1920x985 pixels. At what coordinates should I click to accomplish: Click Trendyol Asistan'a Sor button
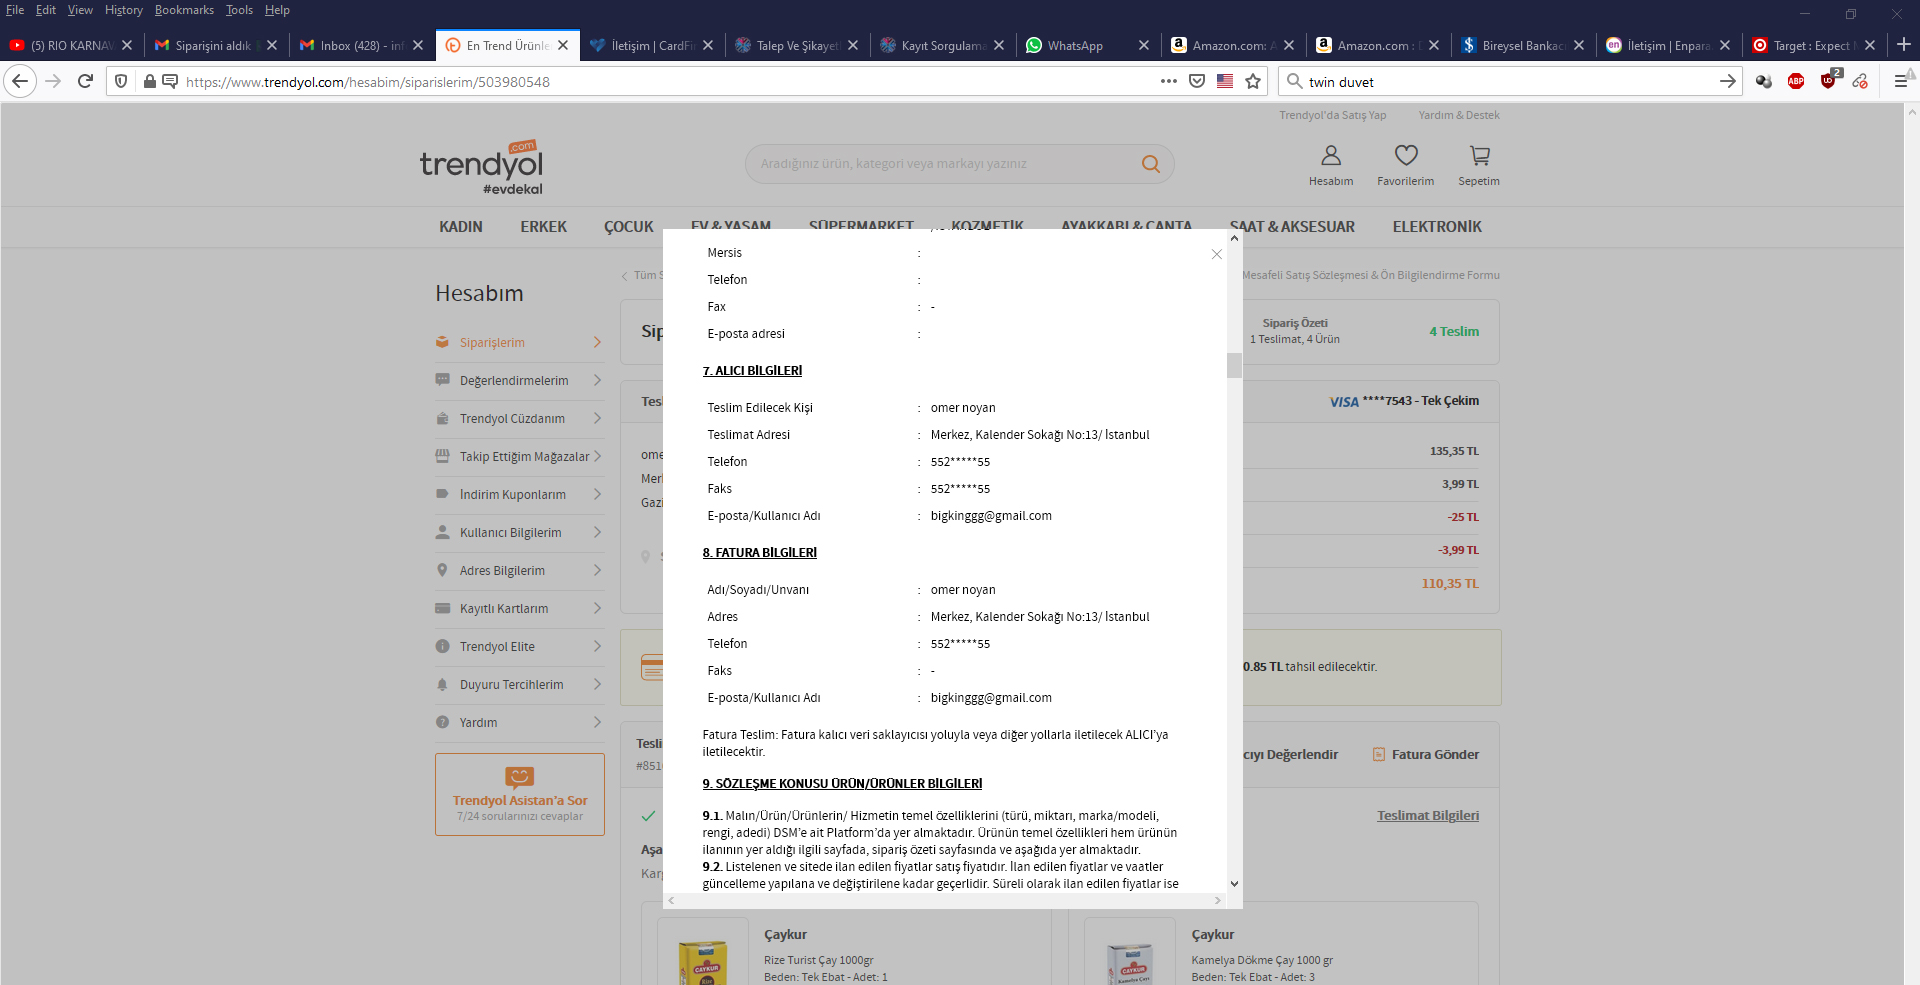519,794
